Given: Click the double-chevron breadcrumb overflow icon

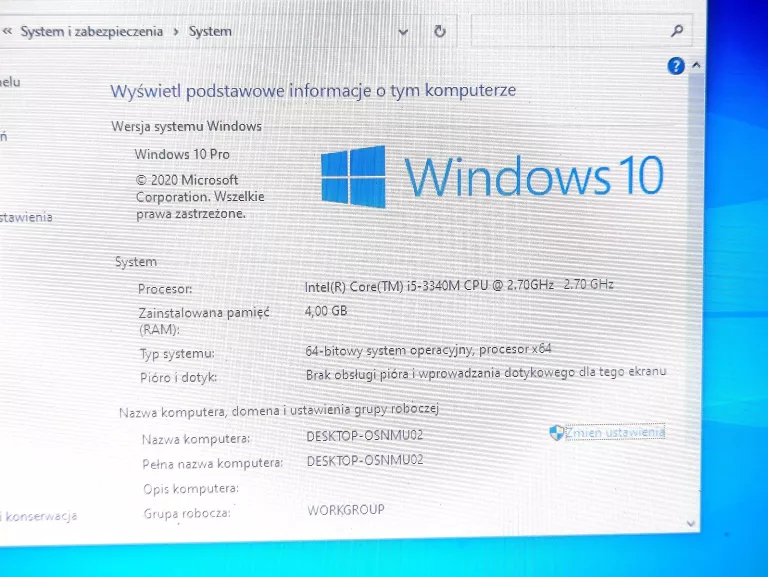Looking at the screenshot, I should pyautogui.click(x=7, y=31).
